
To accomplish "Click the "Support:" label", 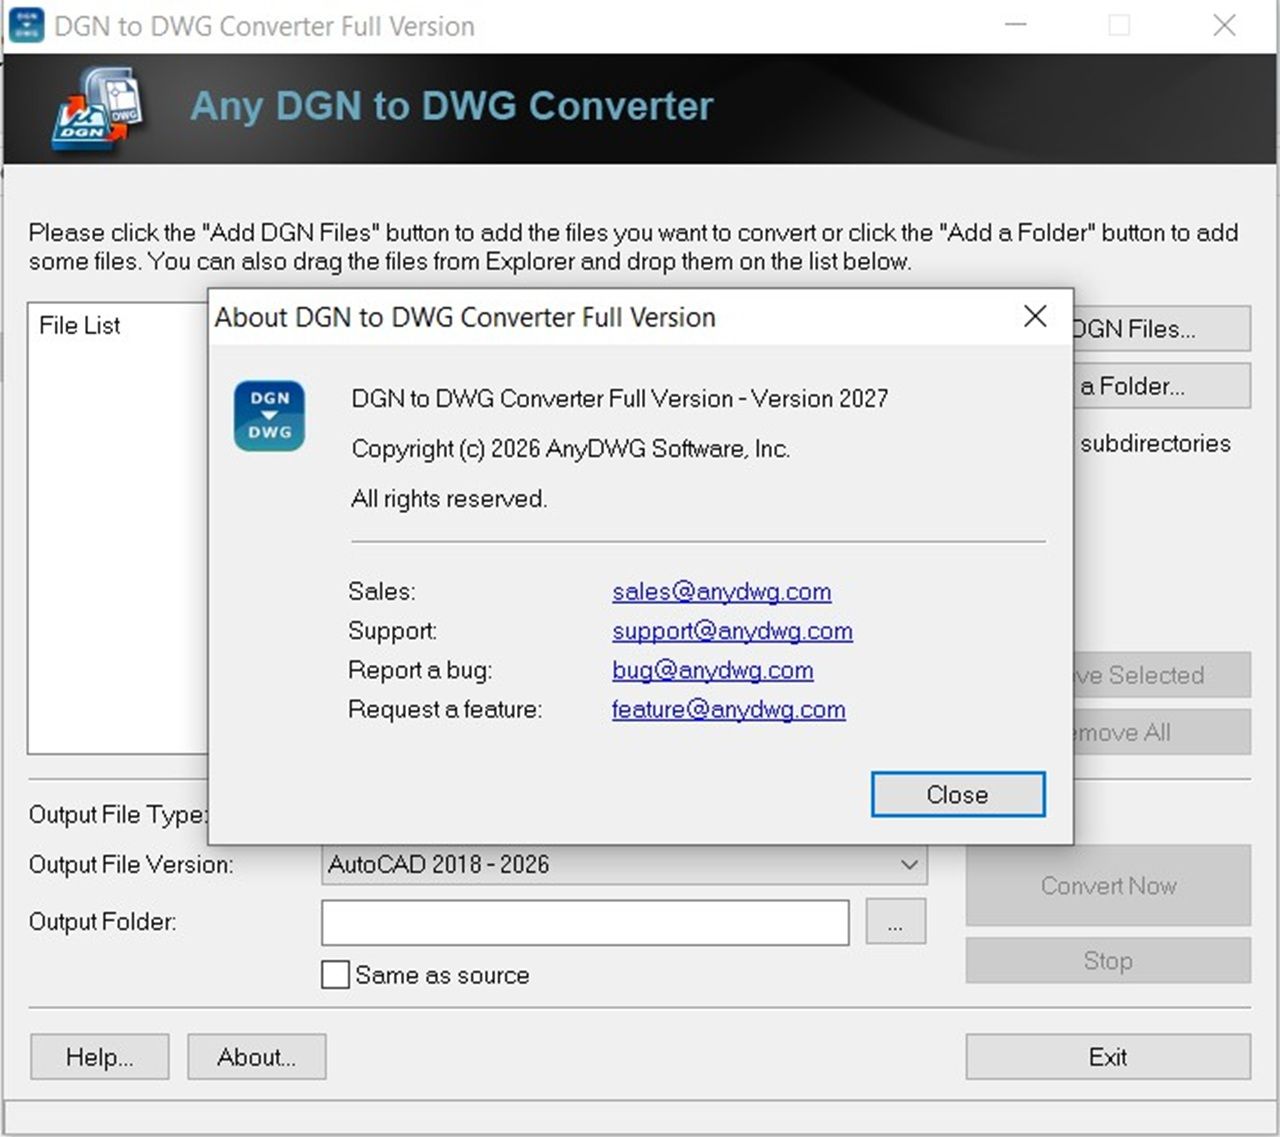I will pos(393,631).
